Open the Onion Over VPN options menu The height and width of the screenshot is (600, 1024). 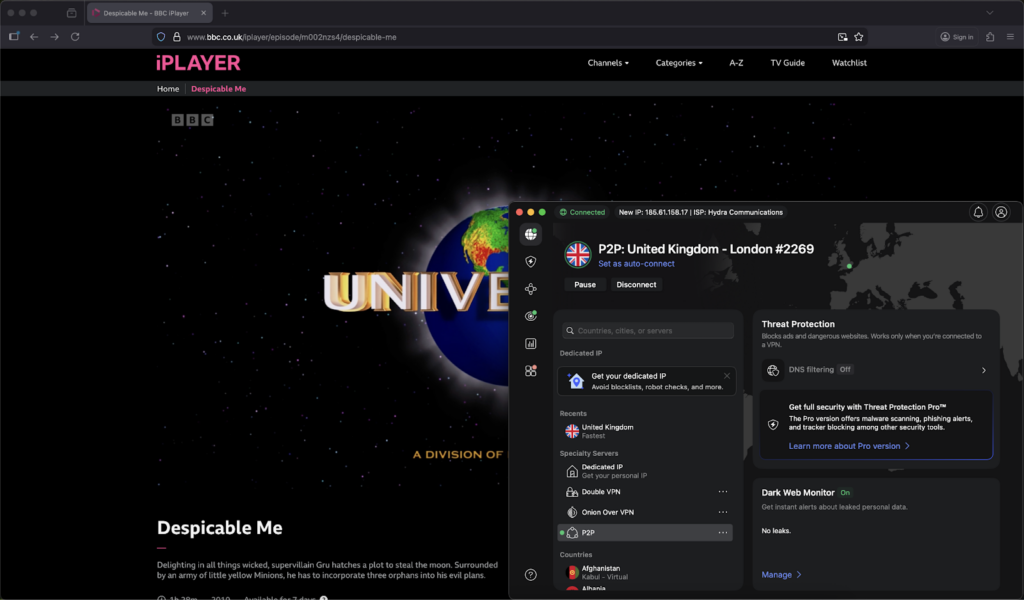click(x=722, y=512)
